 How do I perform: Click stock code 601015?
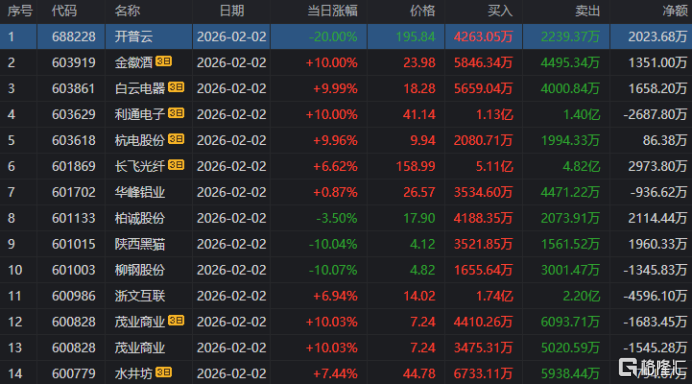coord(73,244)
